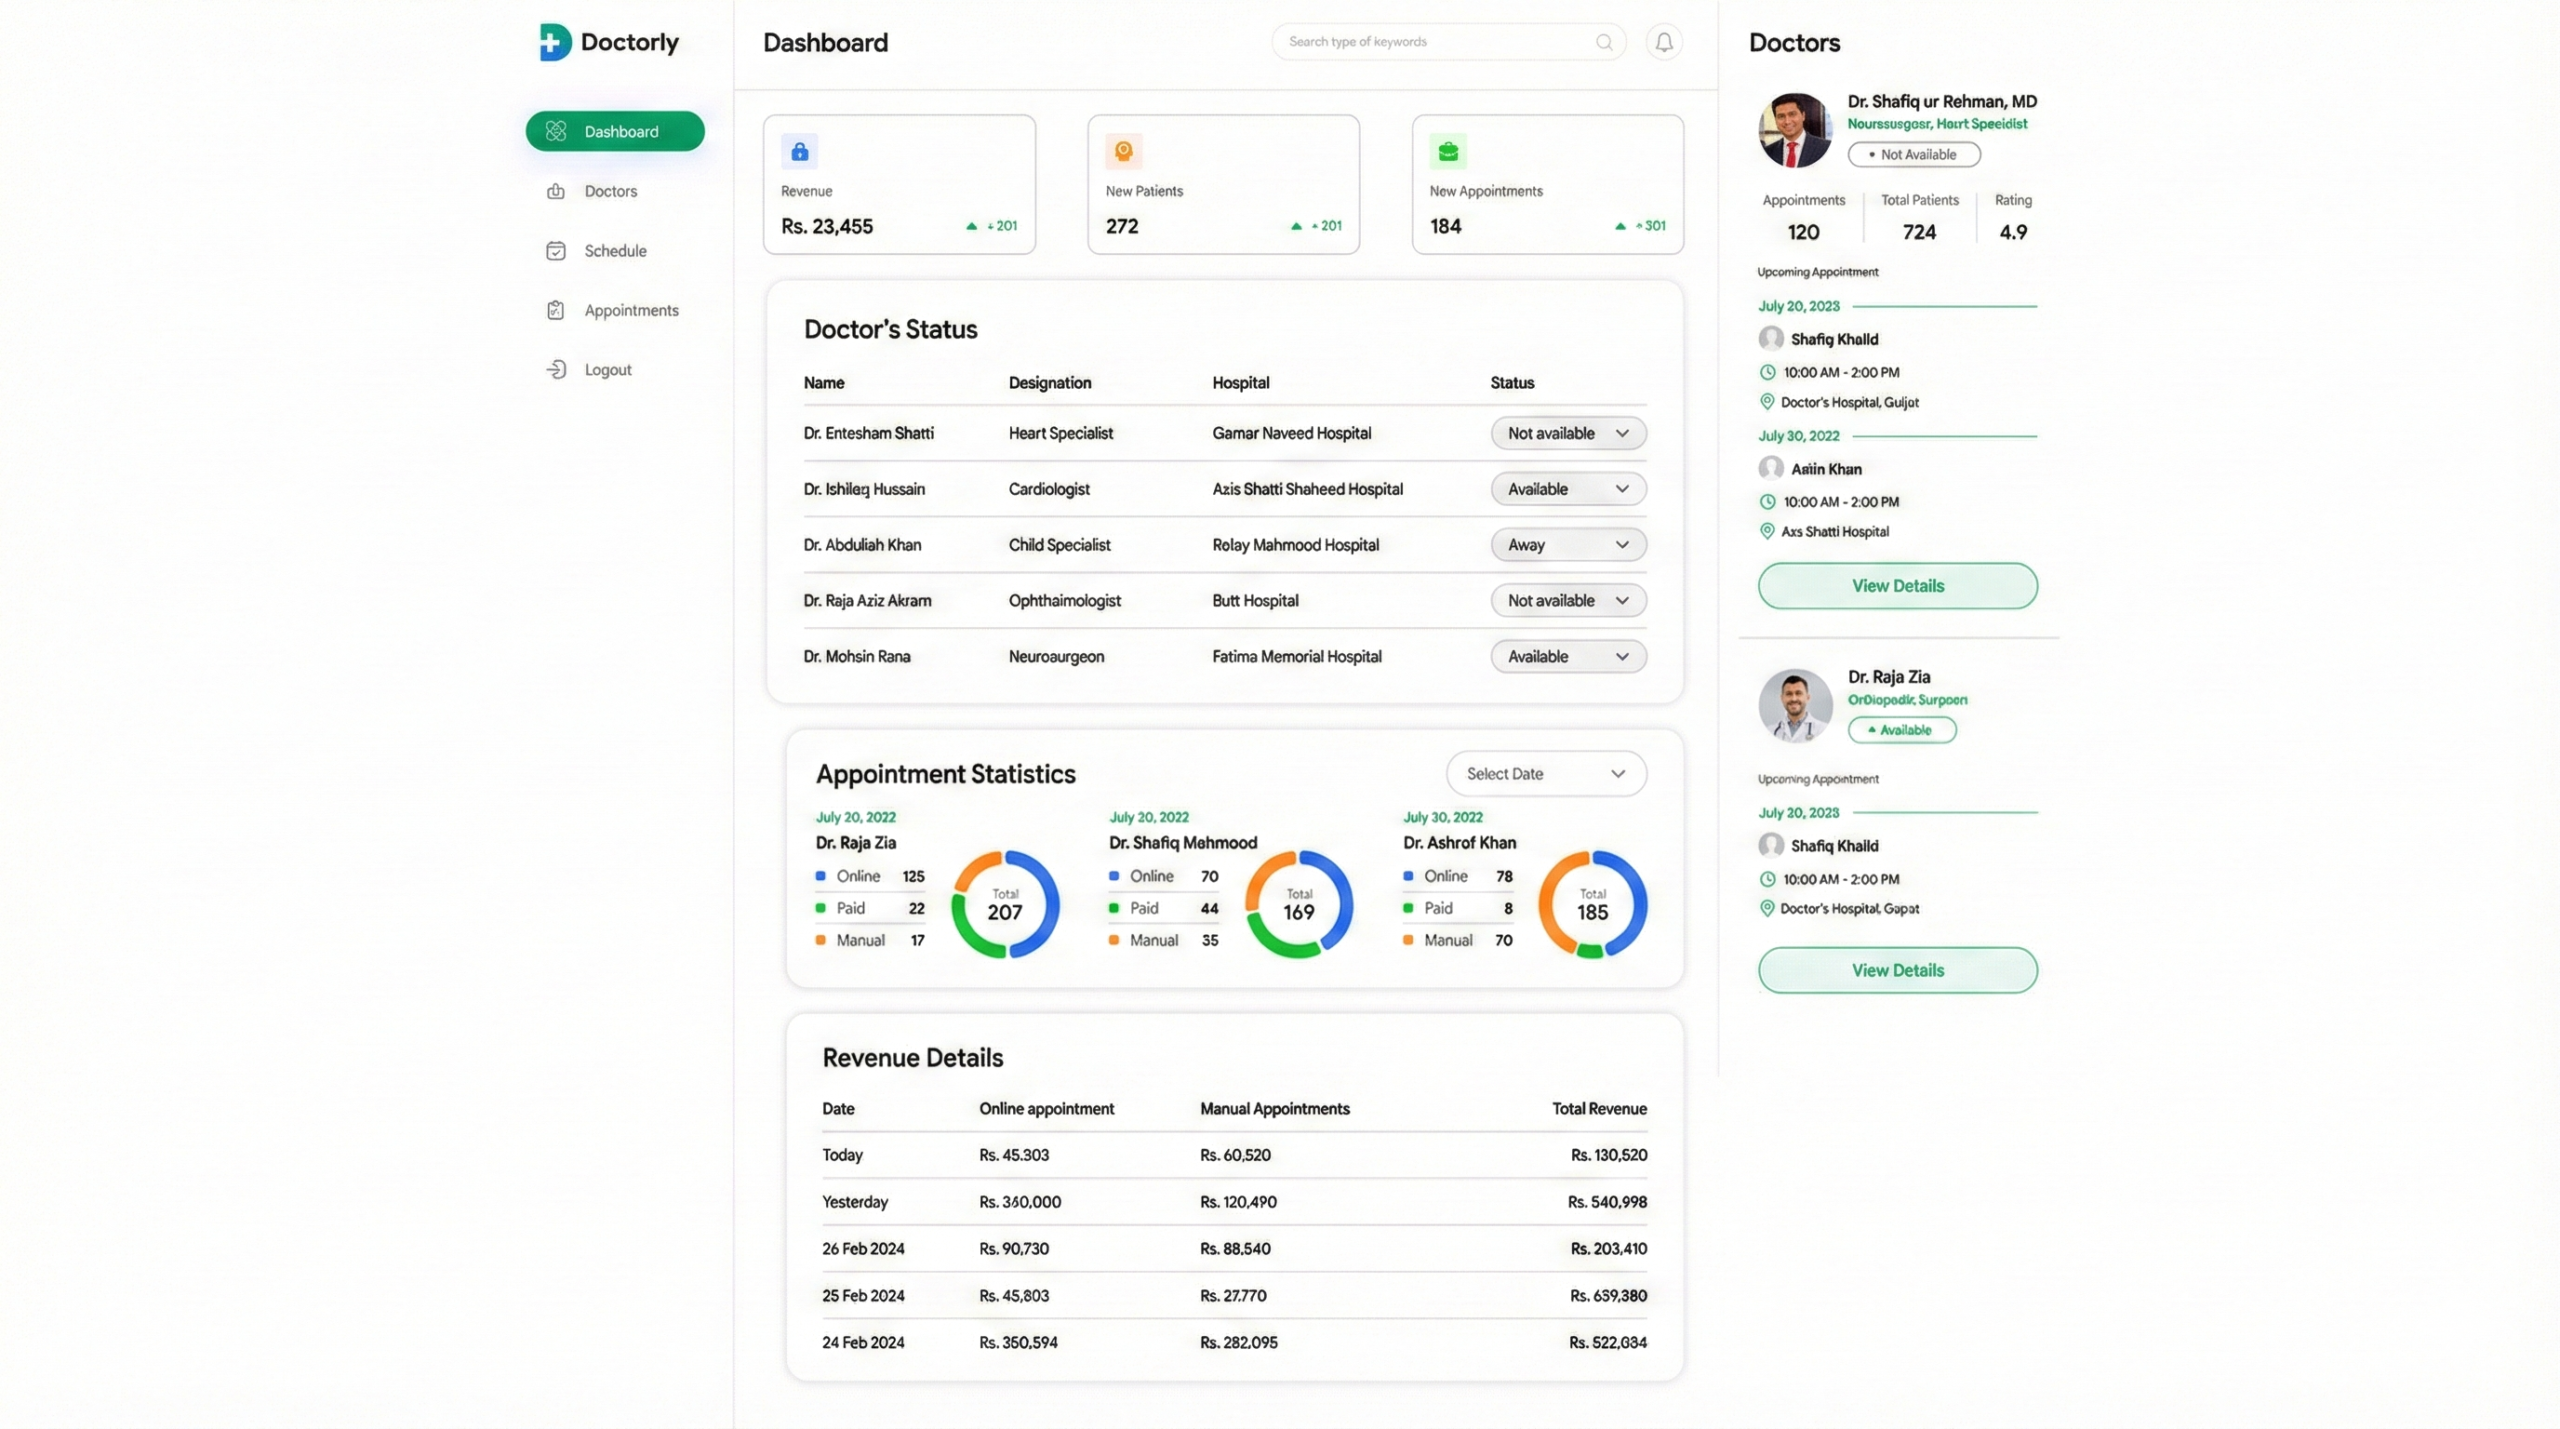
Task: Open Dr. Entesham Shatti's status dropdown
Action: tap(1568, 433)
